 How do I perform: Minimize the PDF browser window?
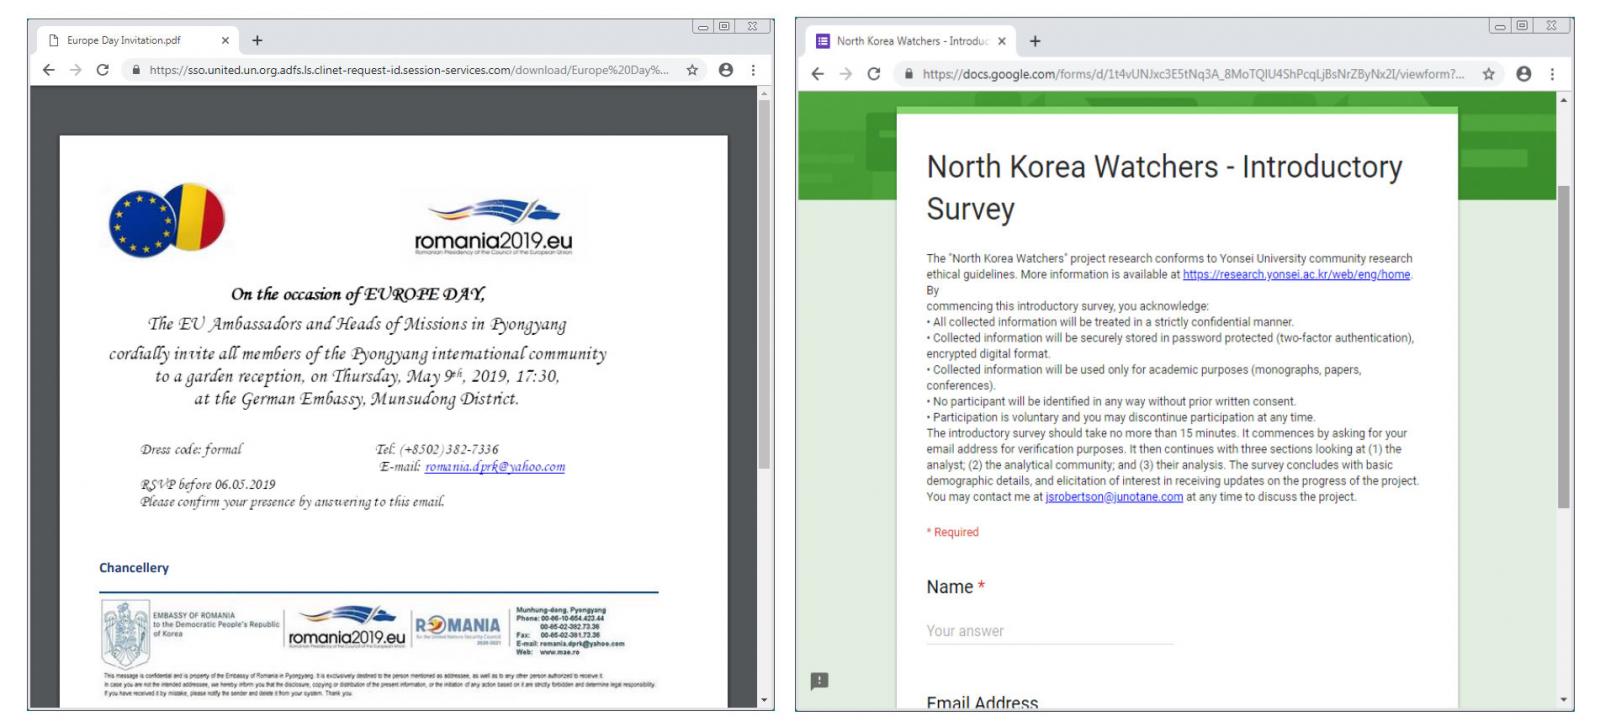(x=703, y=26)
